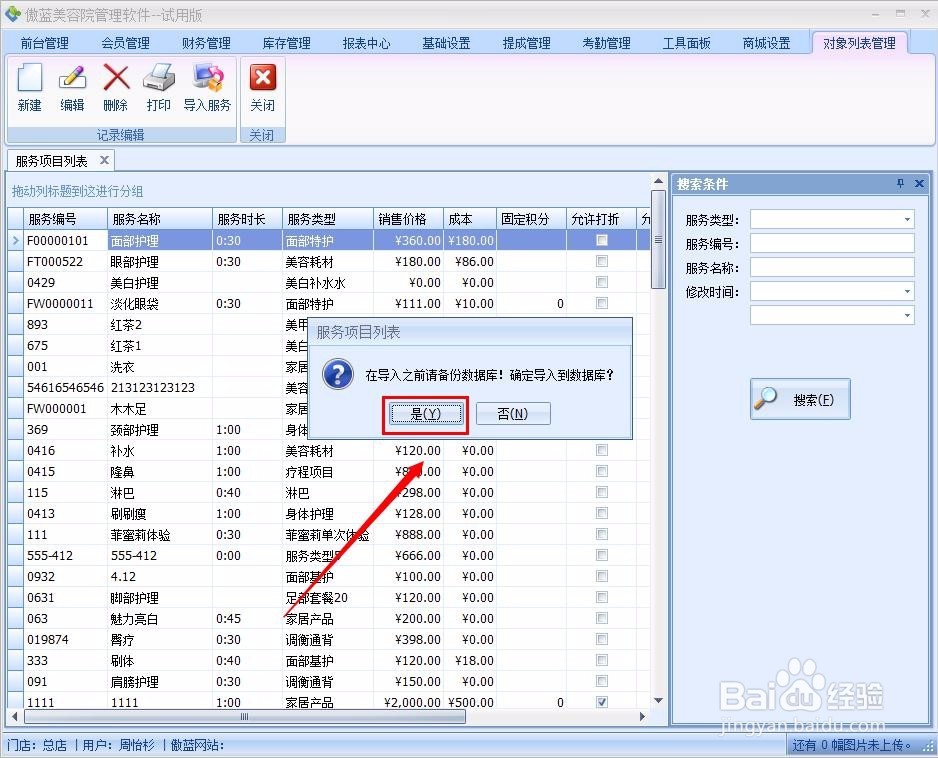Image resolution: width=938 pixels, height=758 pixels.
Task: Toggle the 允许打折 checkbox for 补水 row
Action: [601, 450]
